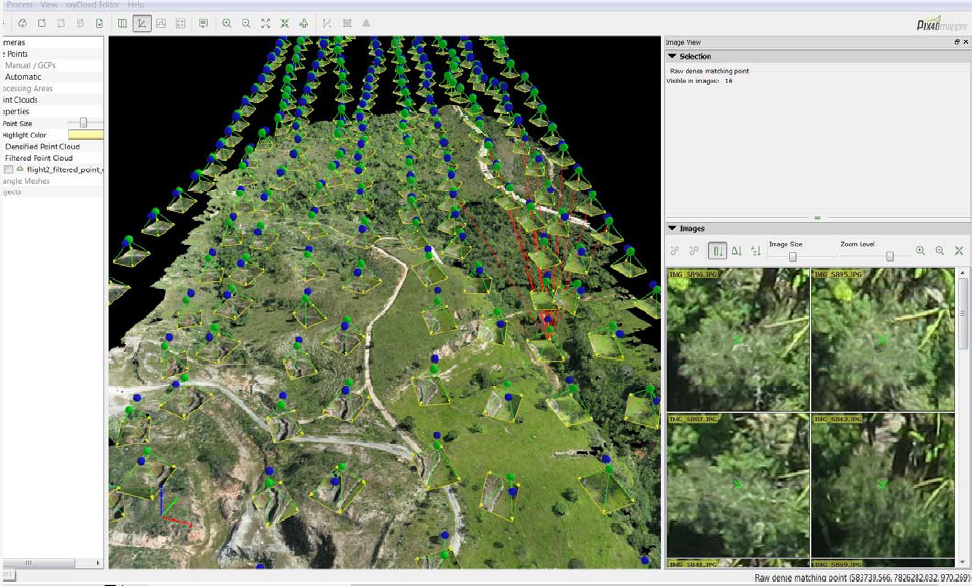Image resolution: width=973 pixels, height=586 pixels.
Task: Click the zoom out magnifier in main toolbar
Action: [246, 23]
